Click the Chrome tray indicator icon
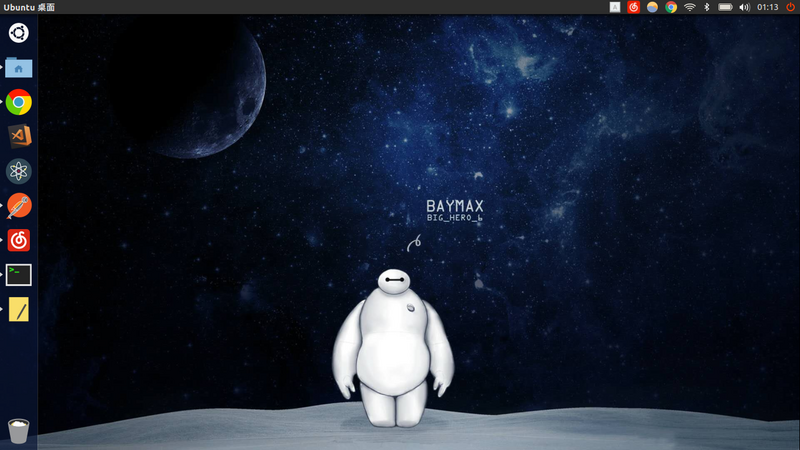 point(671,7)
